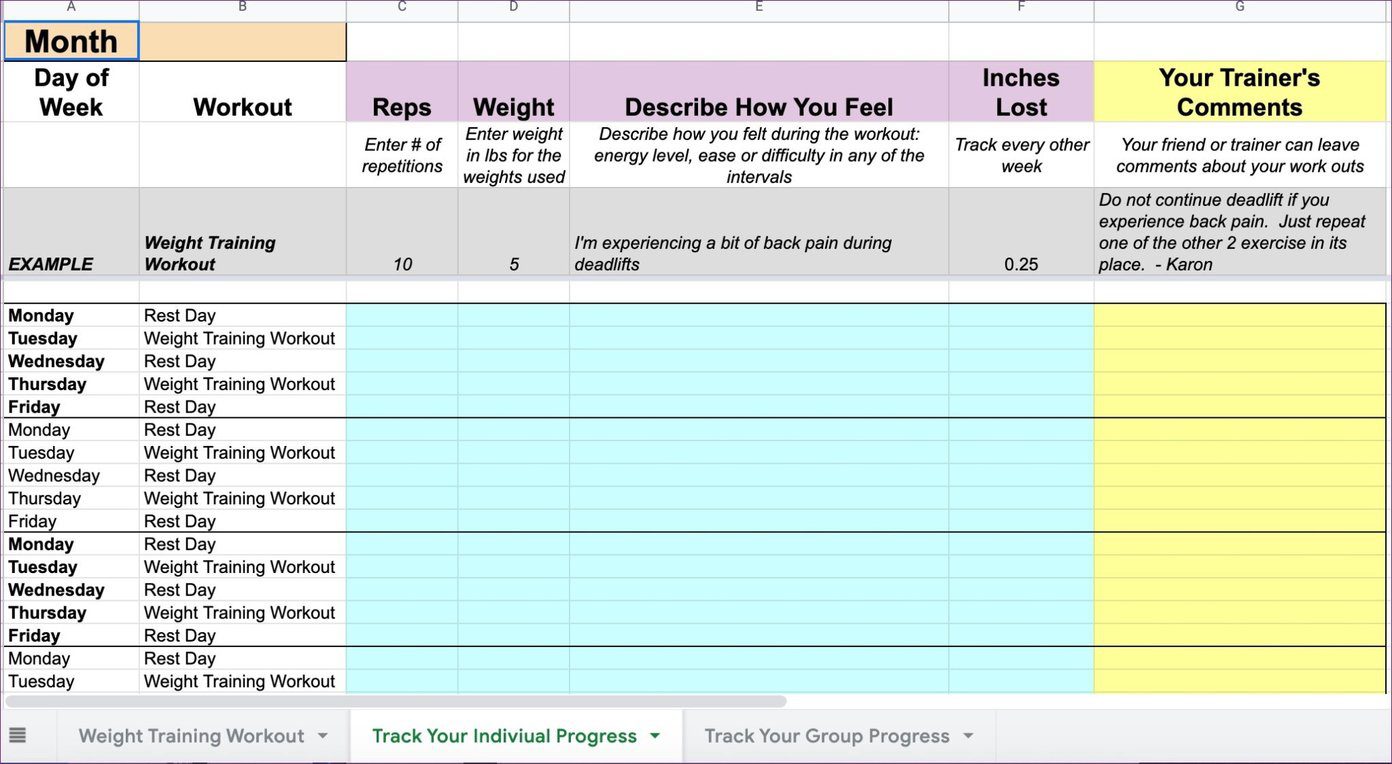The height and width of the screenshot is (764, 1392).
Task: Click the "Inches Lost" heading cell
Action: pyautogui.click(x=1021, y=92)
